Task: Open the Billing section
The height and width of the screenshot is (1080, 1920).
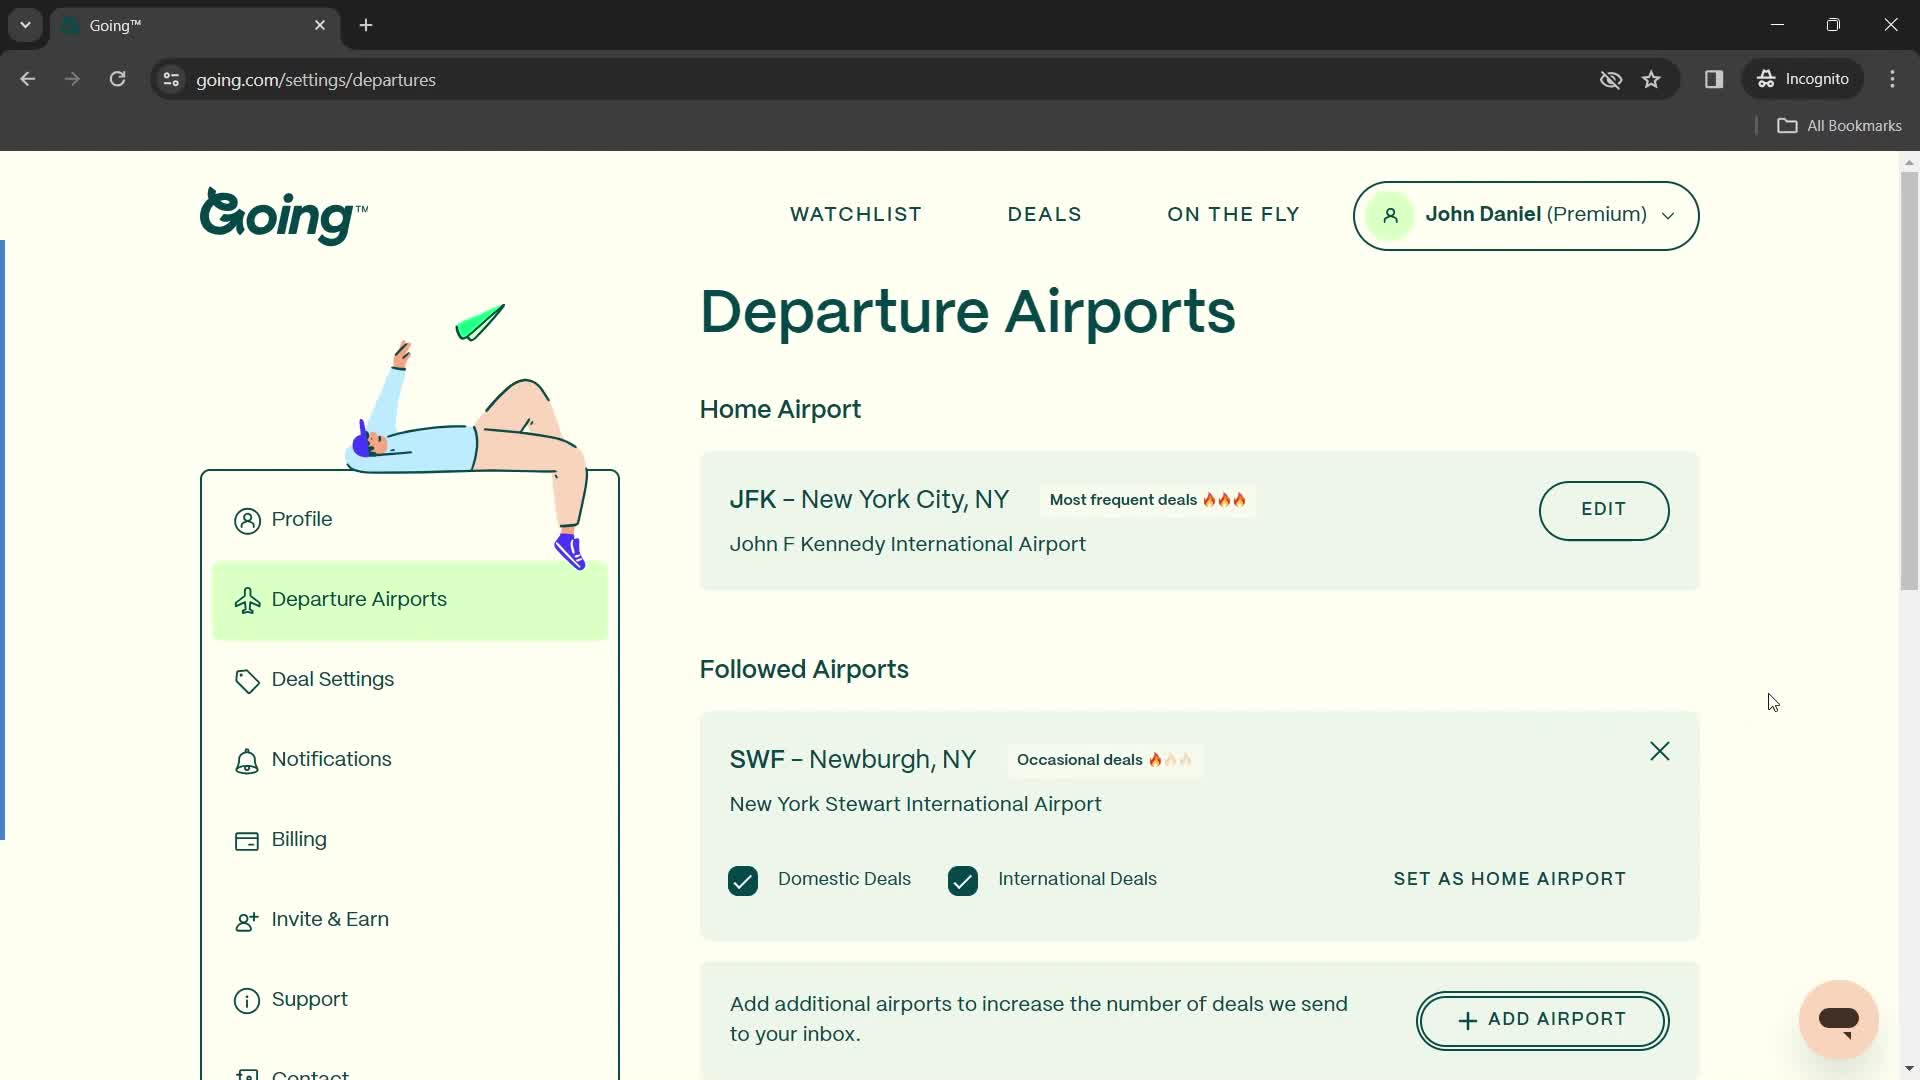Action: 410,840
